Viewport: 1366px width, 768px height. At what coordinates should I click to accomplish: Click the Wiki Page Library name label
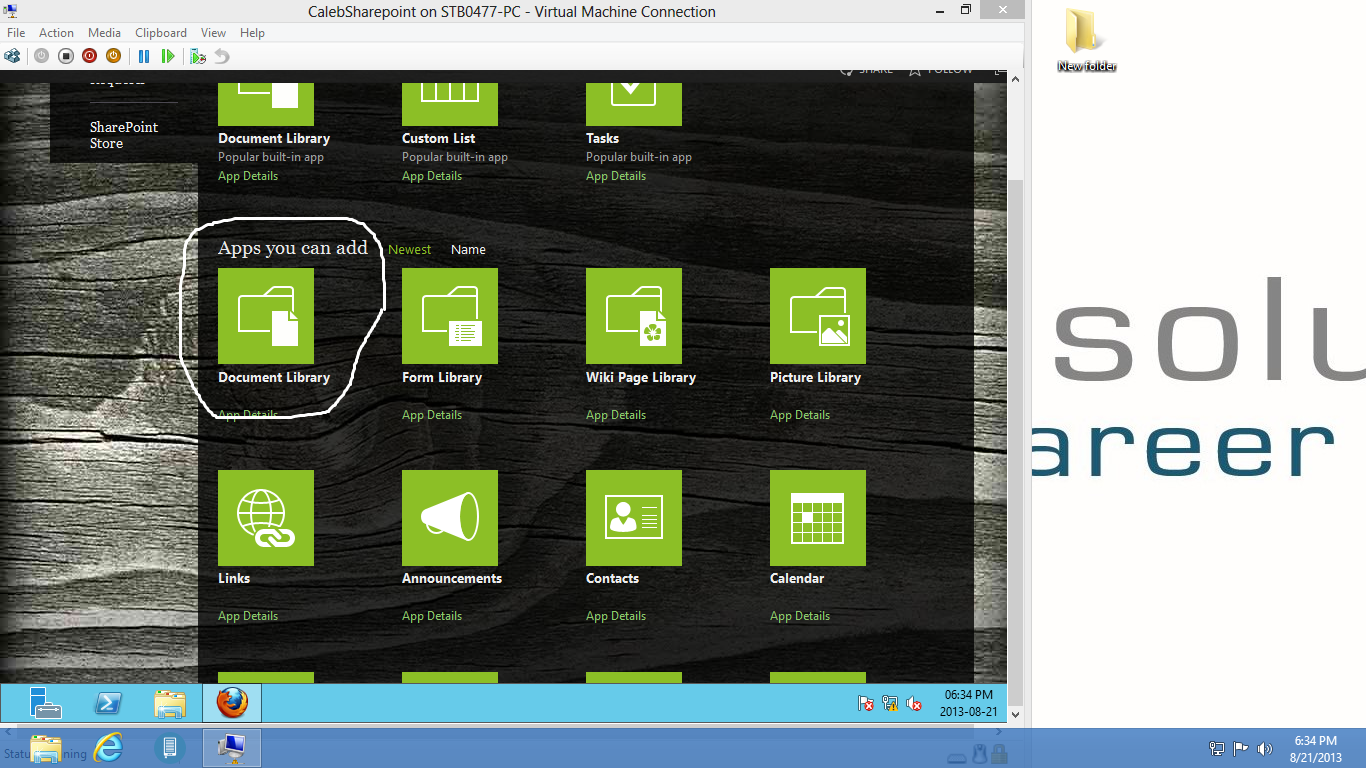coord(641,377)
